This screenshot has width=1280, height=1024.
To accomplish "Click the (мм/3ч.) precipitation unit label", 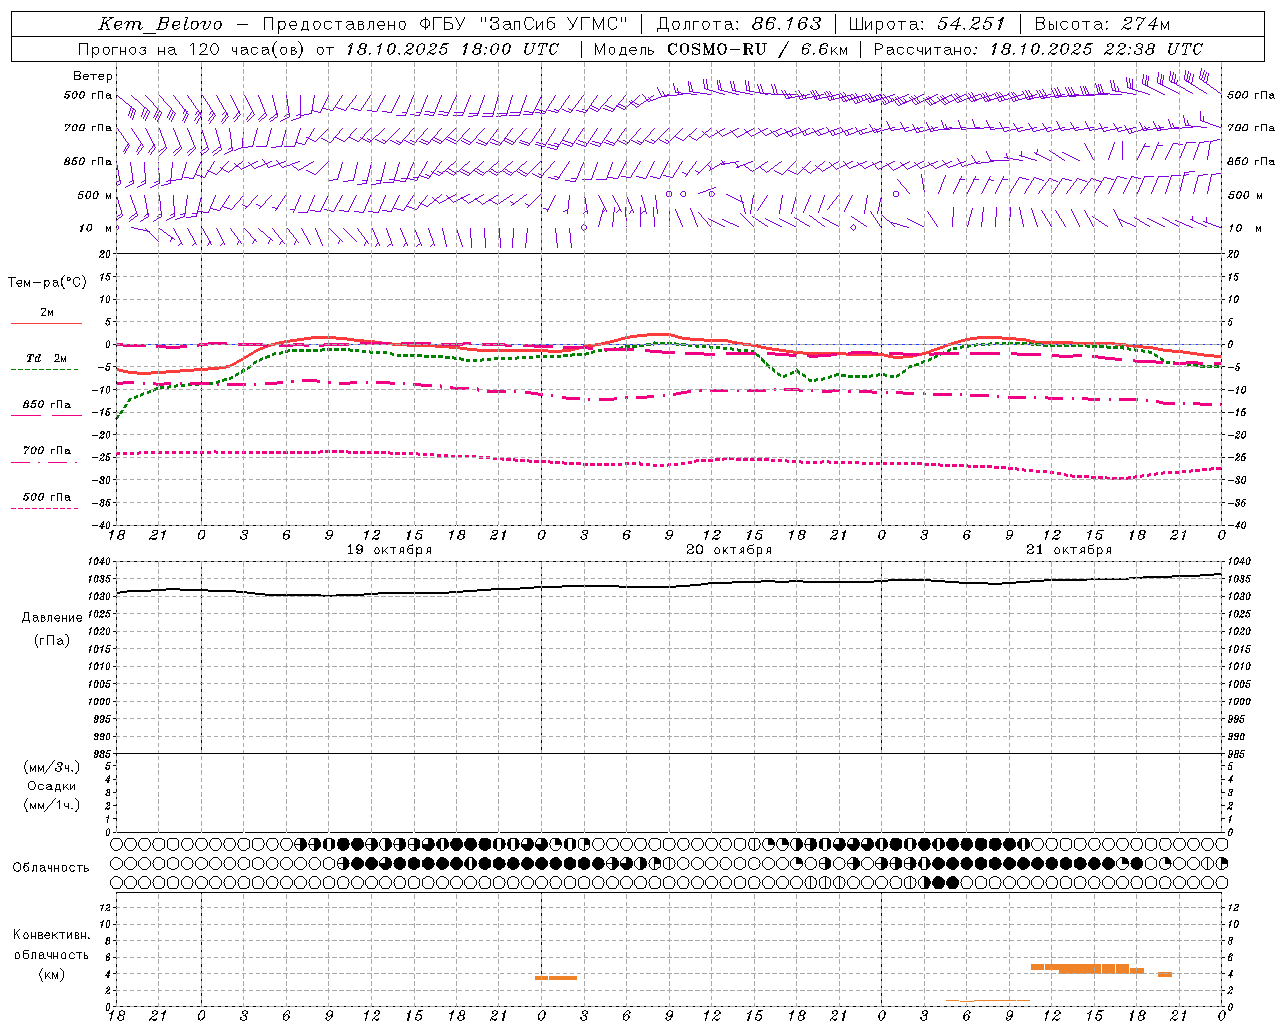I will tap(52, 767).
